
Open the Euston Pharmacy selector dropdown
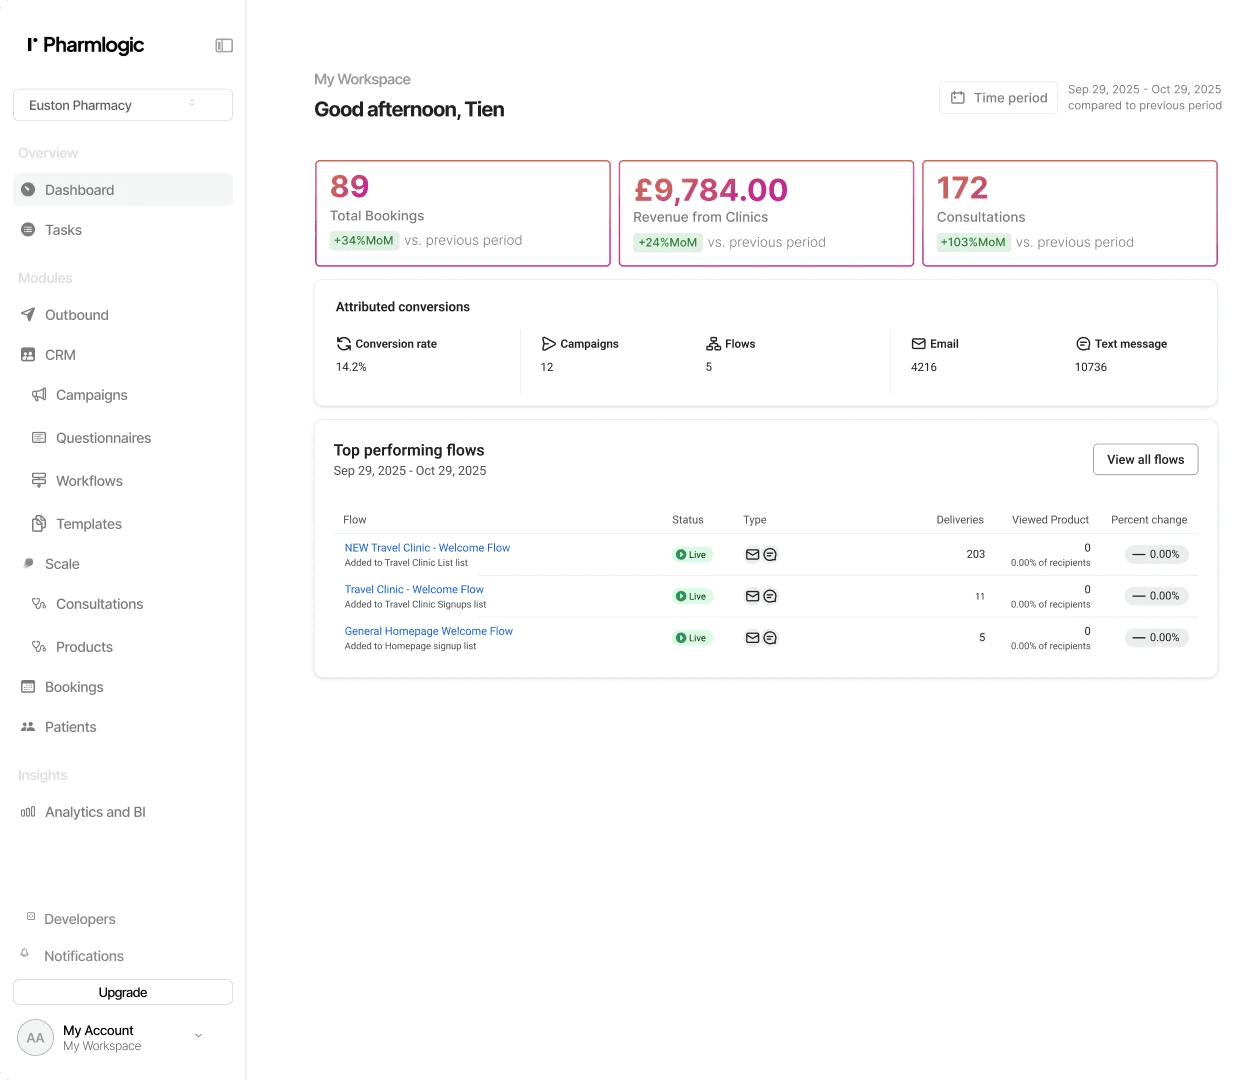[x=123, y=105]
